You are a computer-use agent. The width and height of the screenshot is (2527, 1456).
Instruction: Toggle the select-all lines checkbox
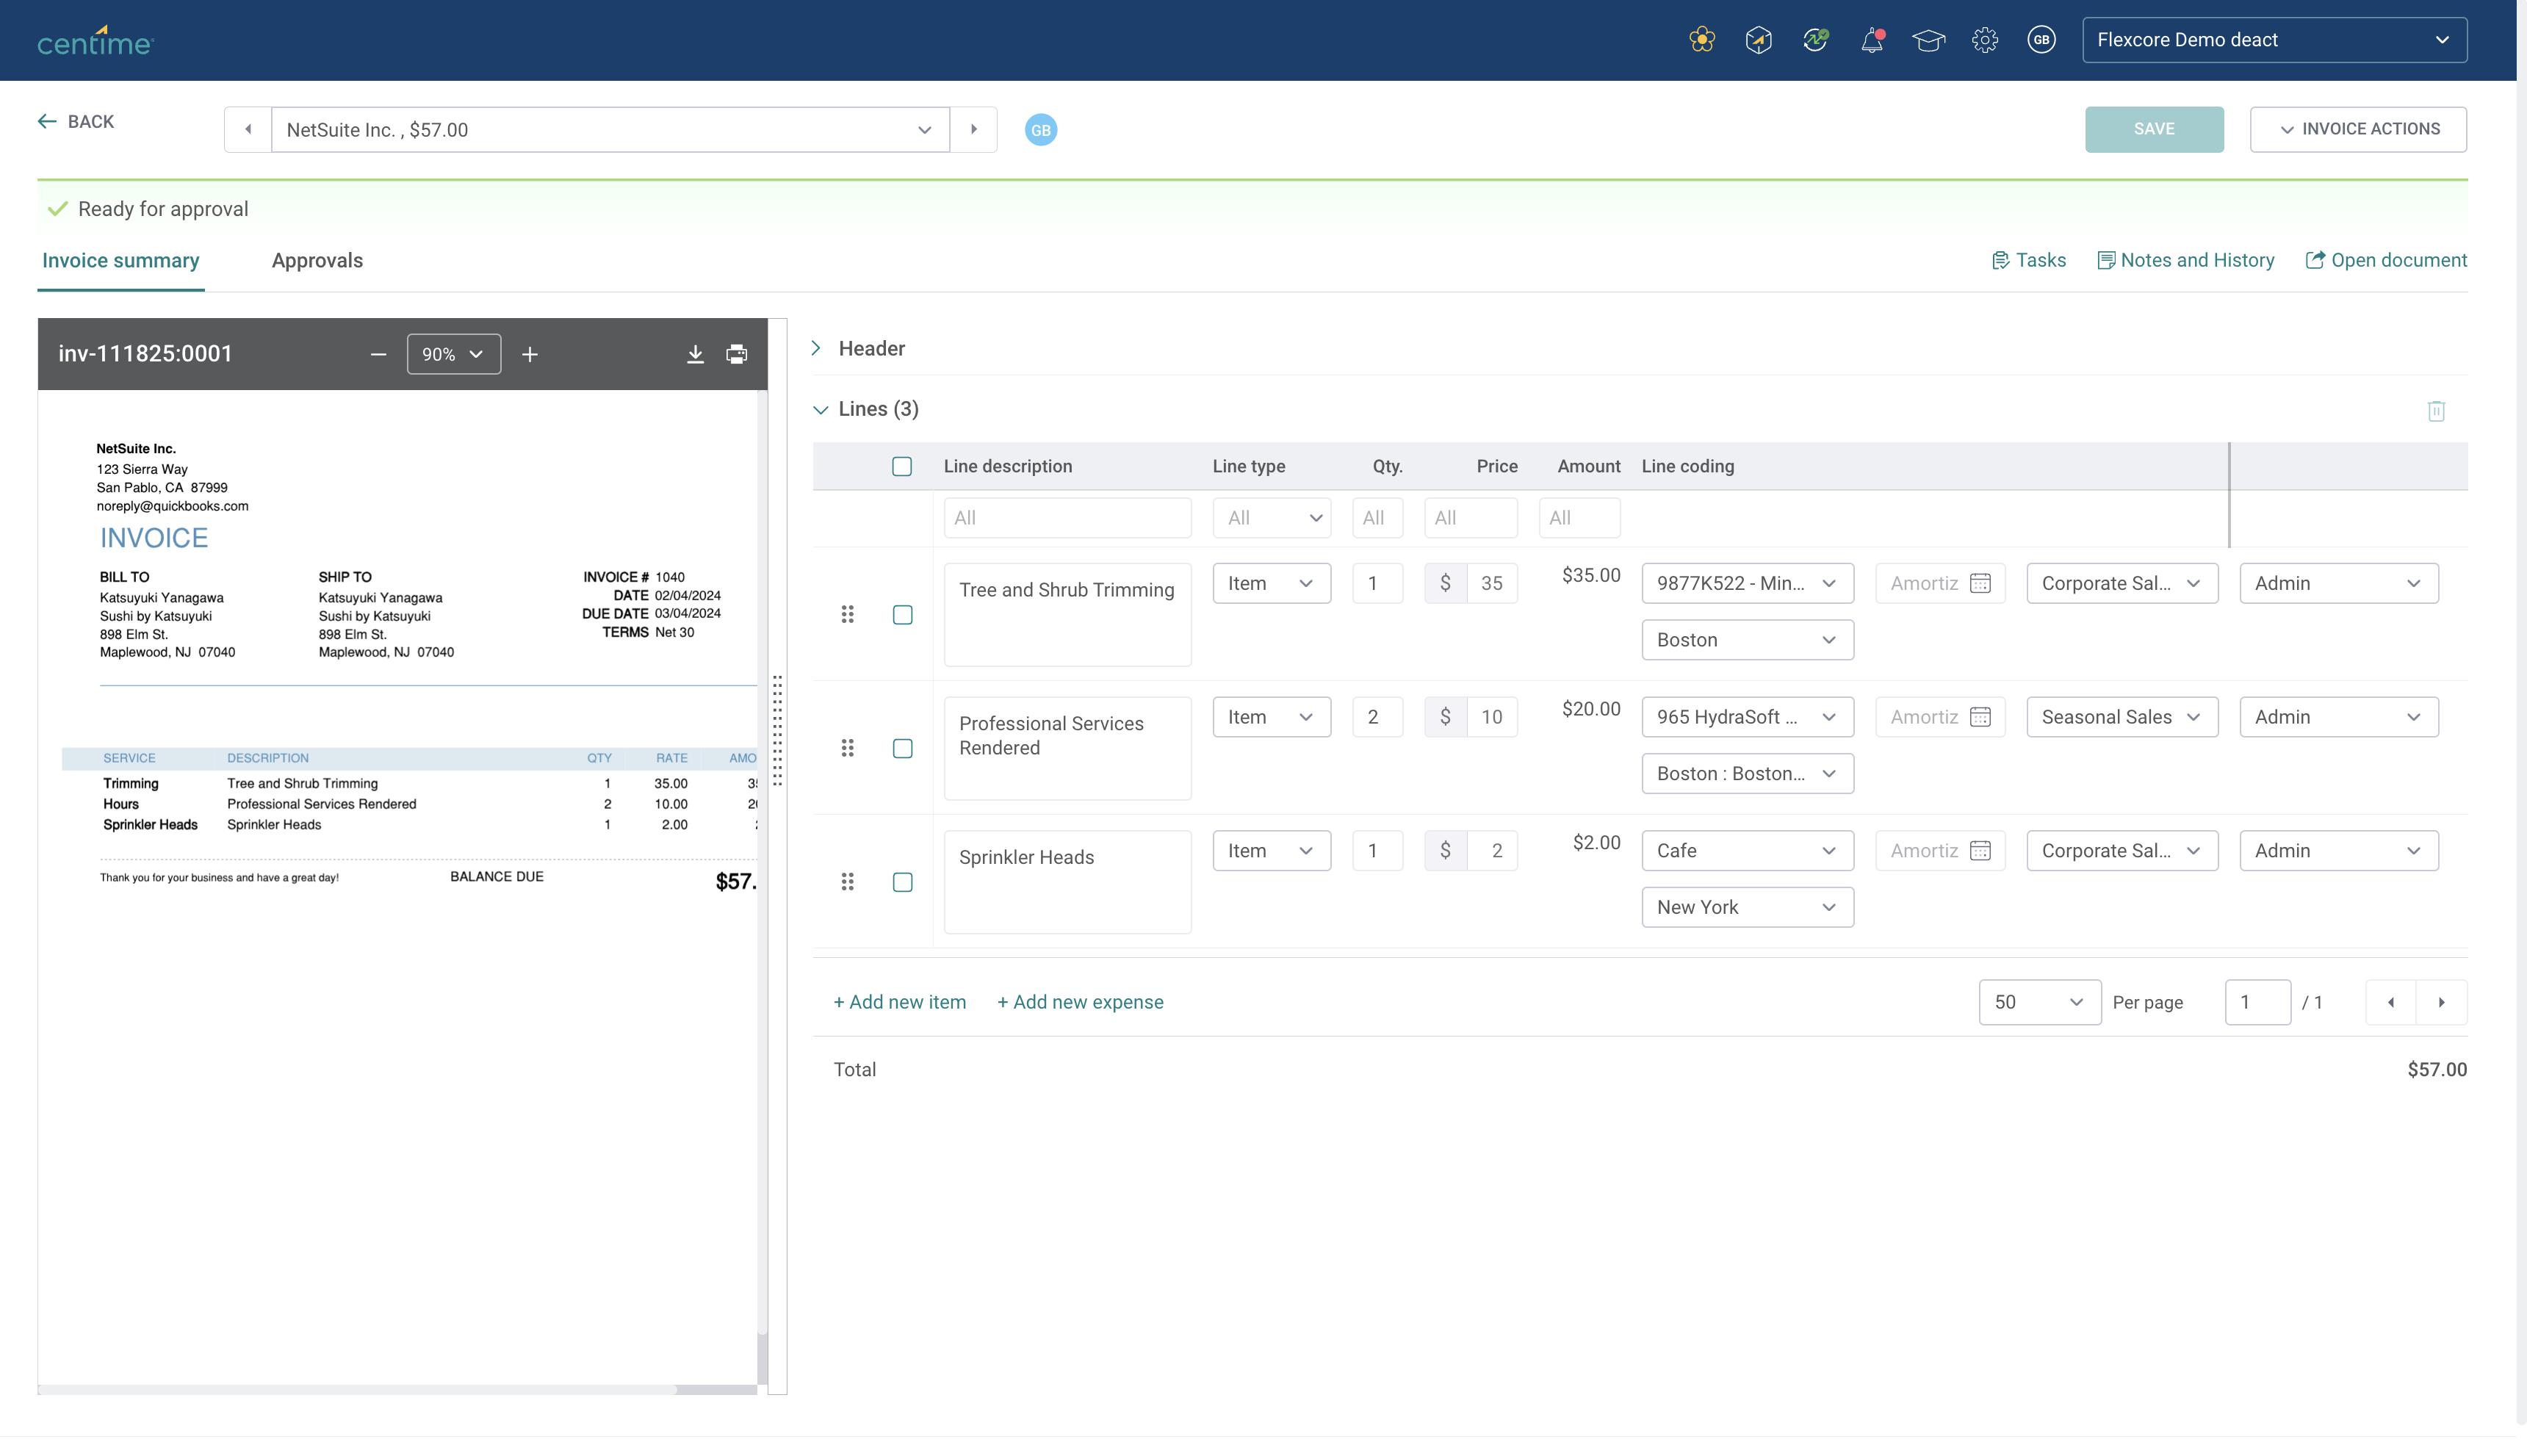point(902,467)
